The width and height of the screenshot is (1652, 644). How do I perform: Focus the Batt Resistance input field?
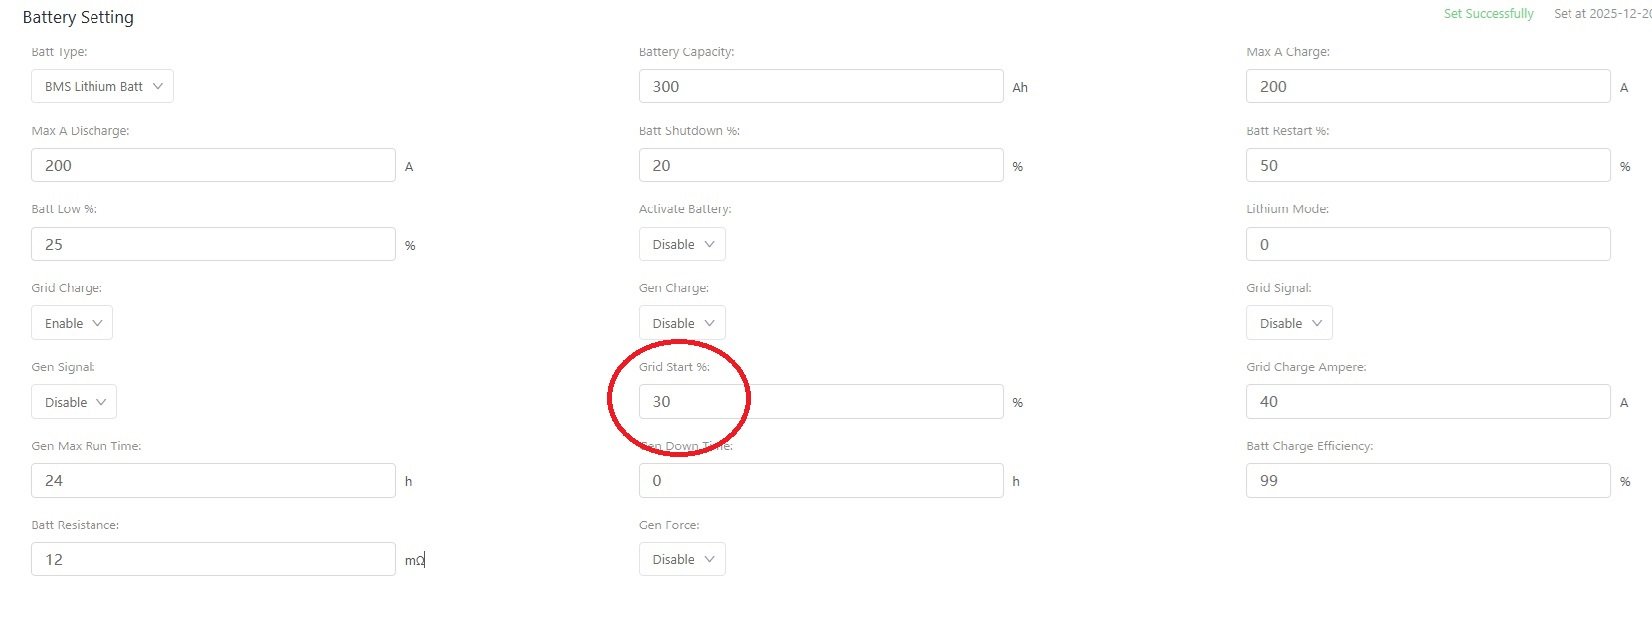click(x=213, y=559)
